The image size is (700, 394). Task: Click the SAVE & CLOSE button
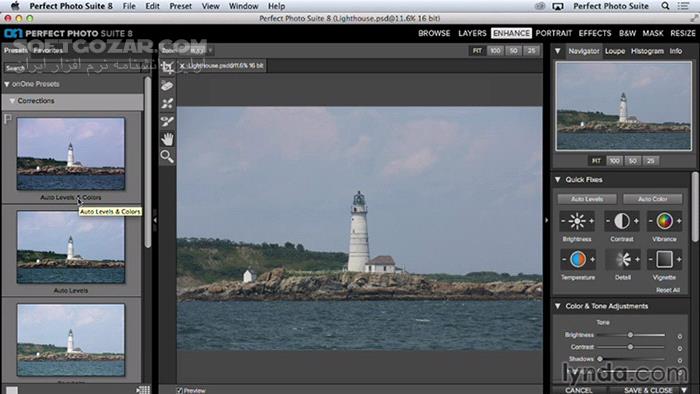pyautogui.click(x=648, y=390)
